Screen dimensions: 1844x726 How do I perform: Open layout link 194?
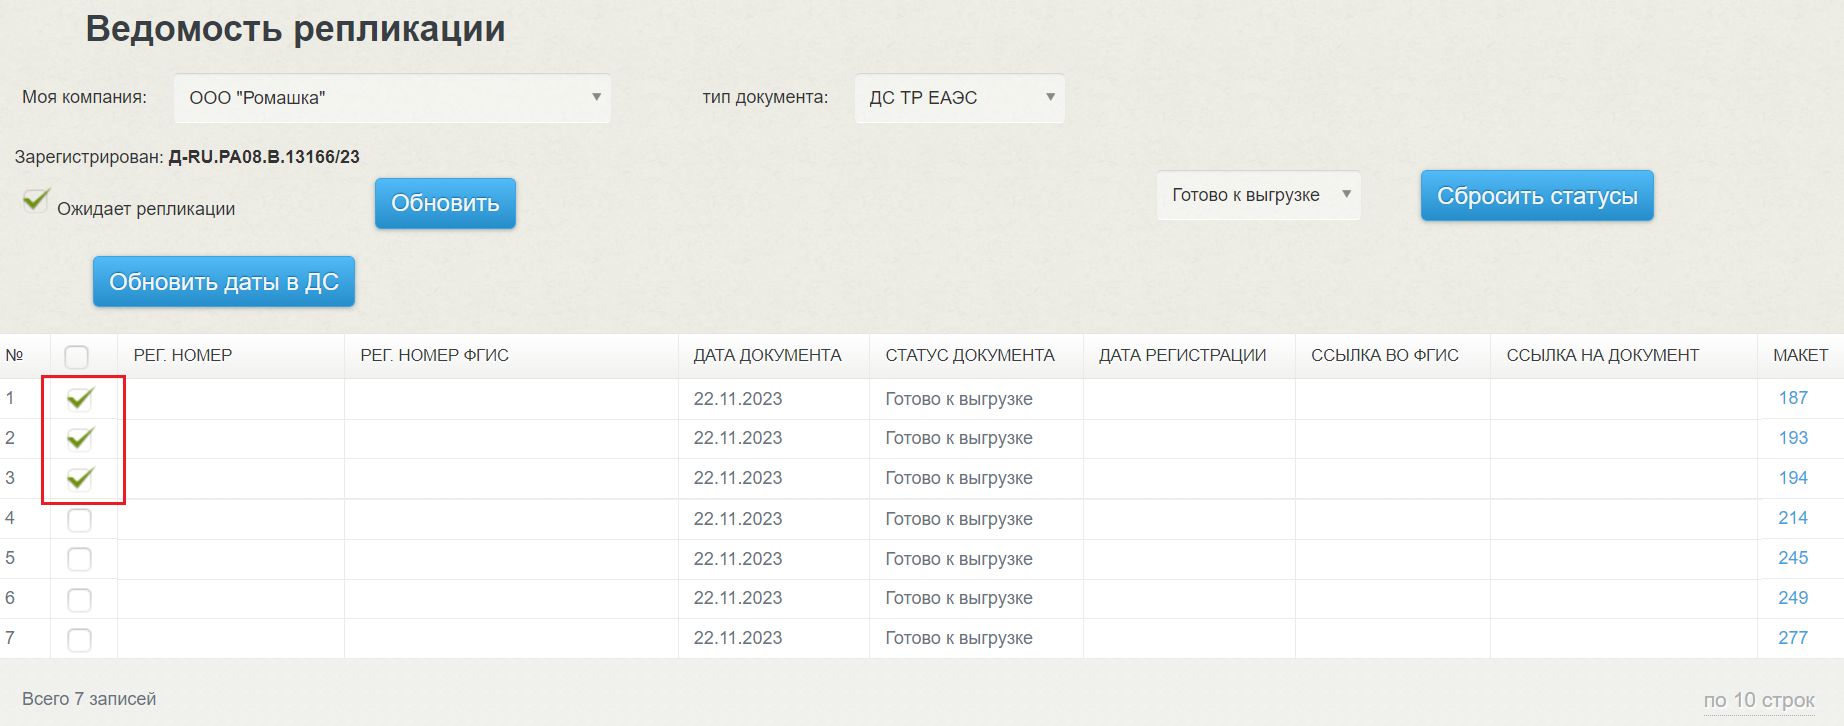tap(1792, 478)
